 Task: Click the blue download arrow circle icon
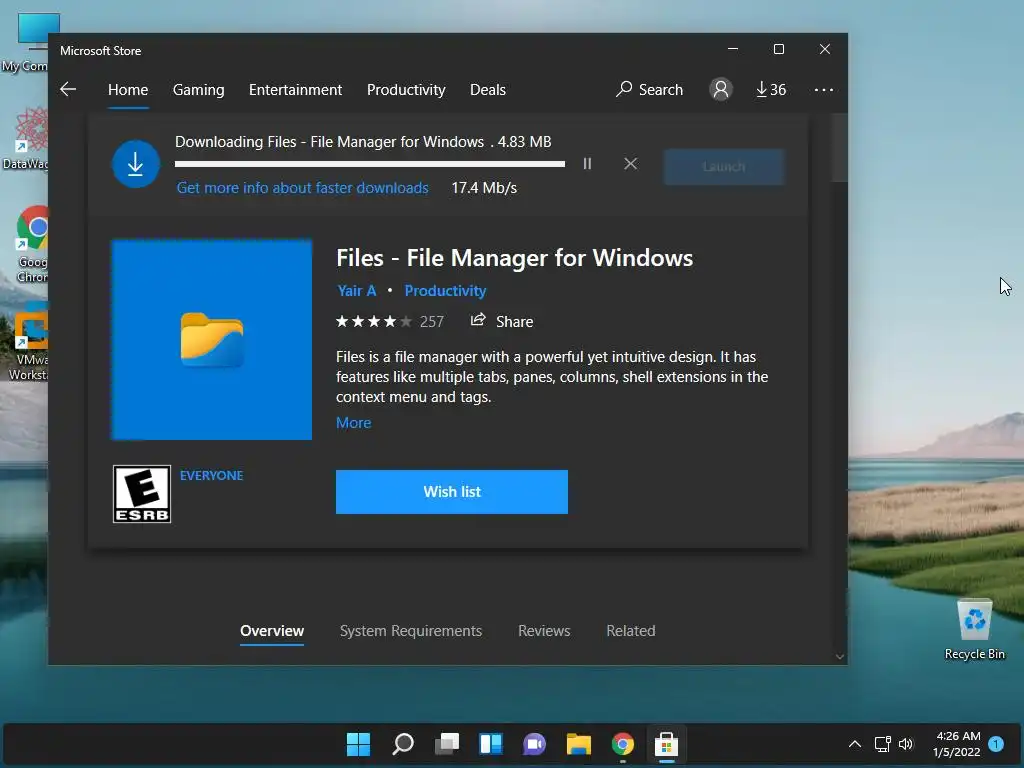(x=135, y=164)
